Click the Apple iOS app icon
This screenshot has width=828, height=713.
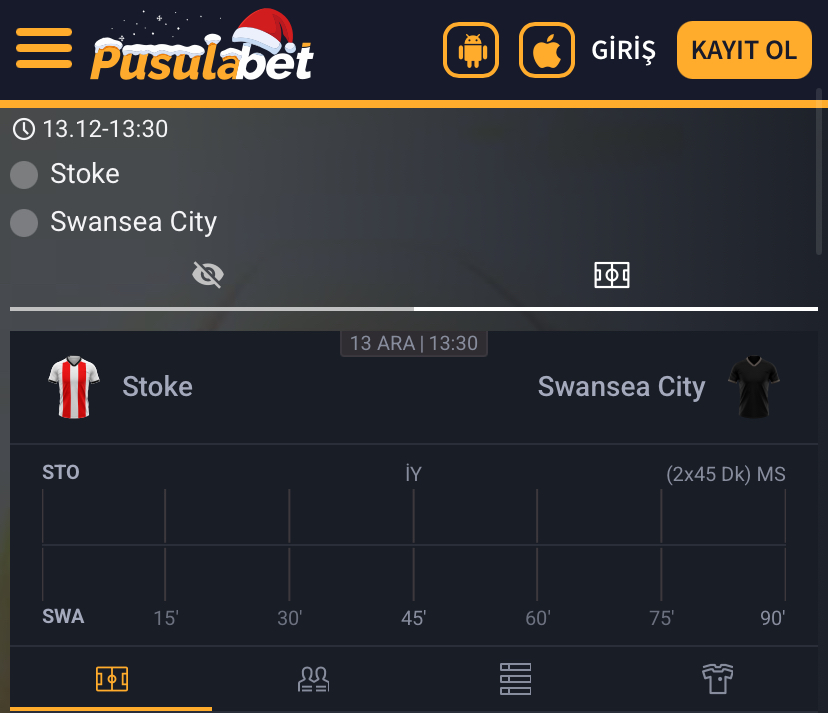click(x=545, y=50)
